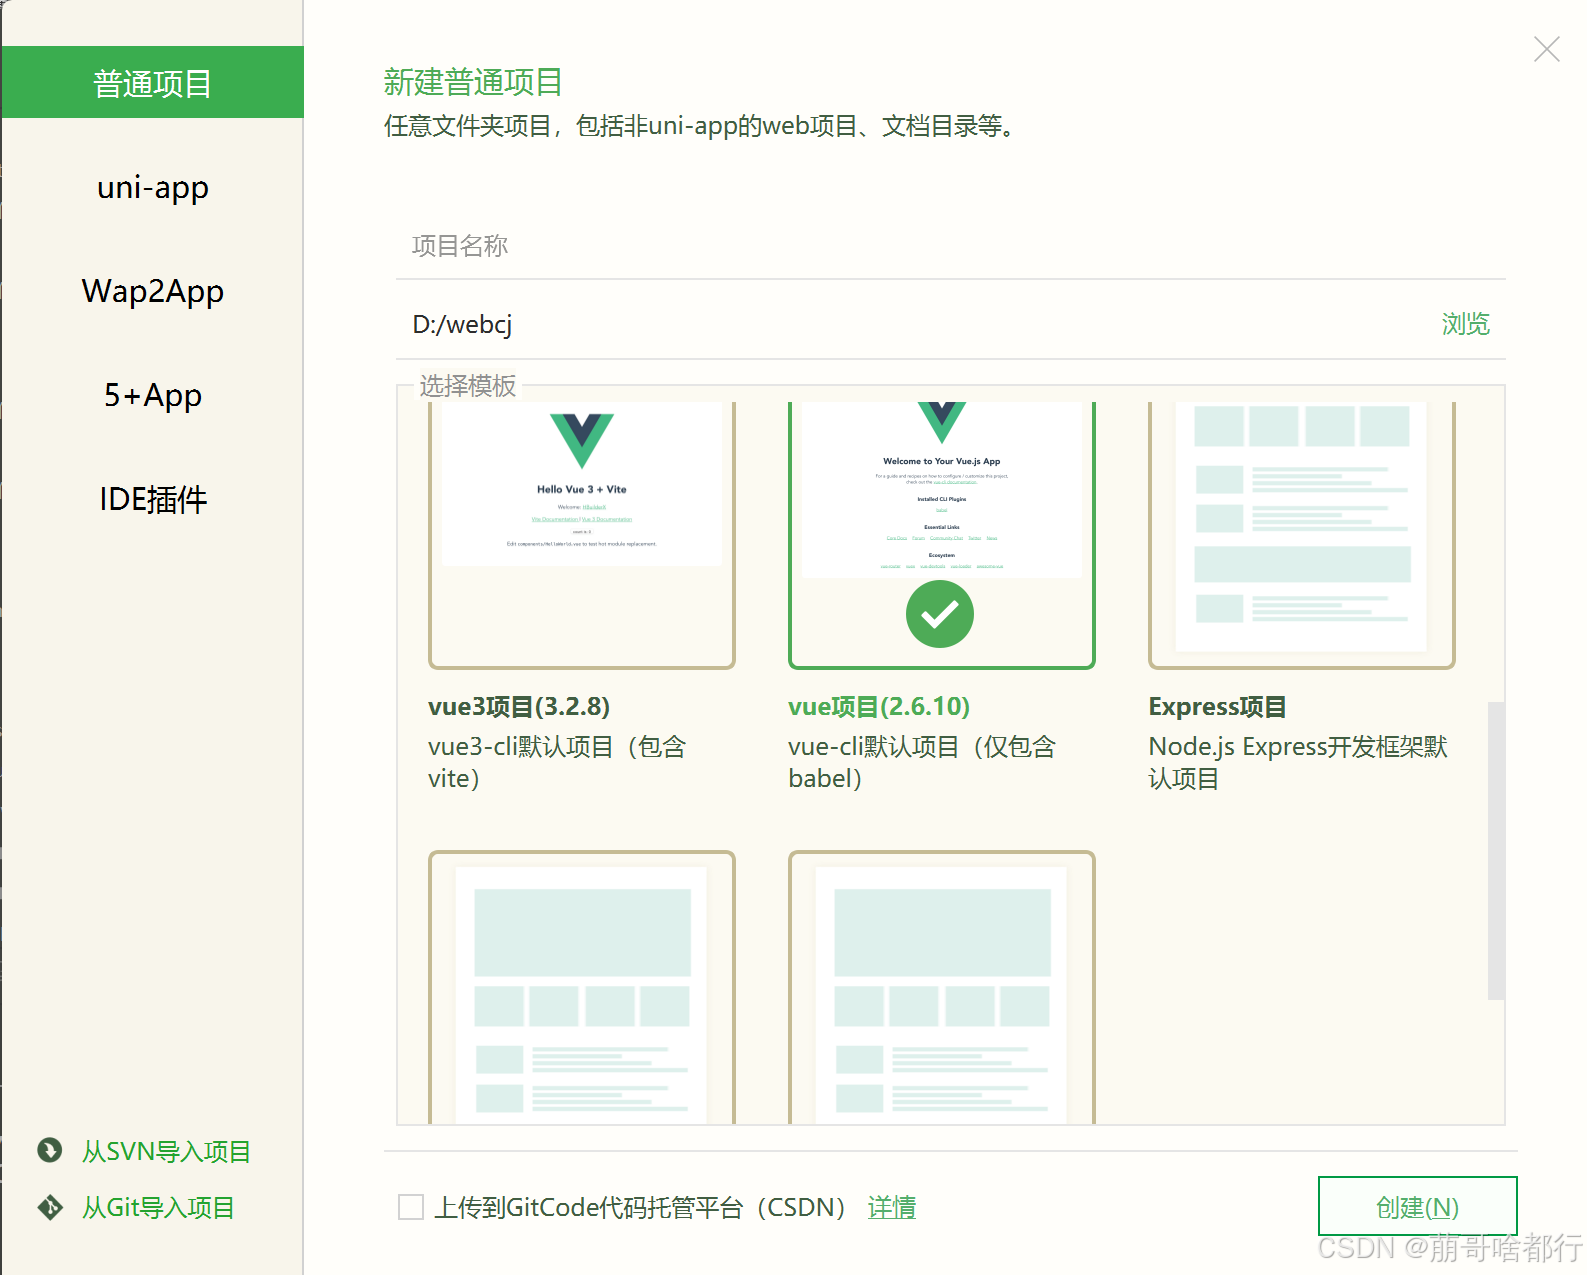
Task: Click the Vue logo in vue3 template
Action: point(582,441)
